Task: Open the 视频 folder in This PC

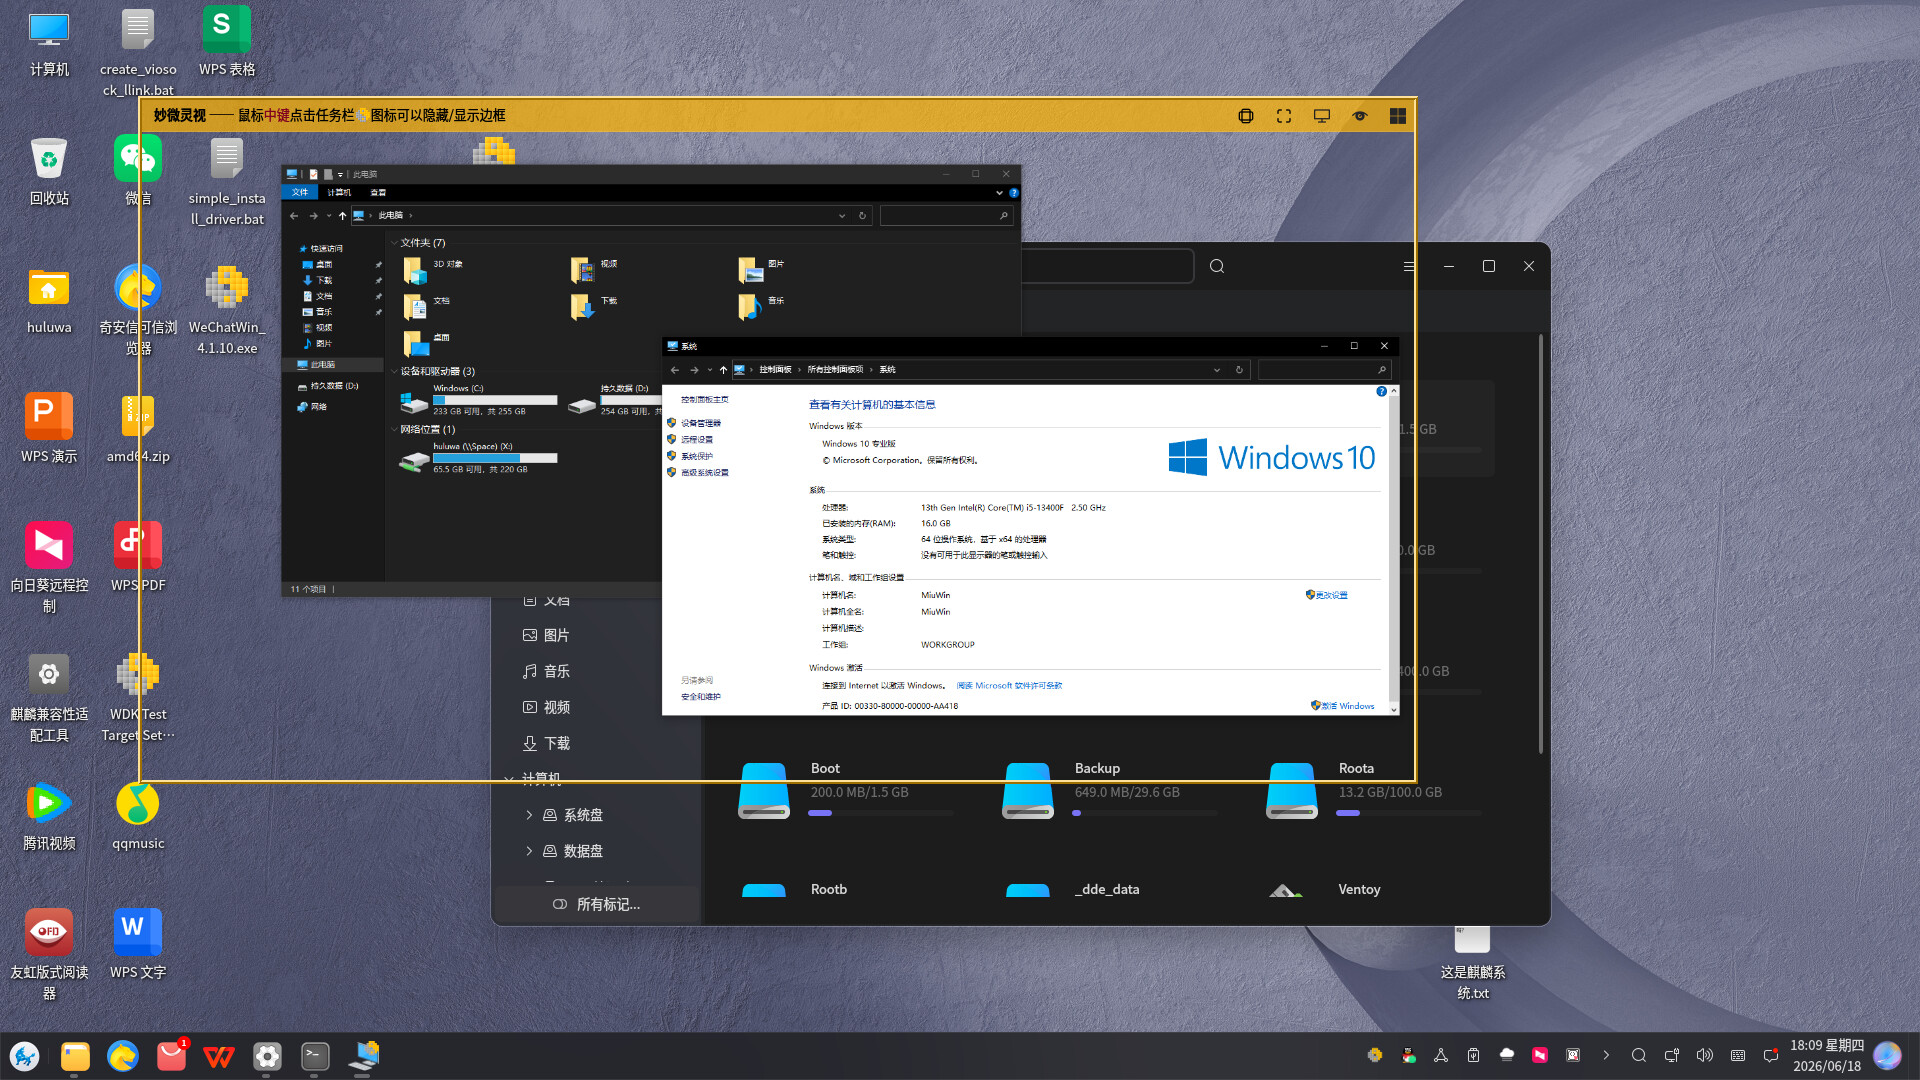Action: (x=595, y=269)
